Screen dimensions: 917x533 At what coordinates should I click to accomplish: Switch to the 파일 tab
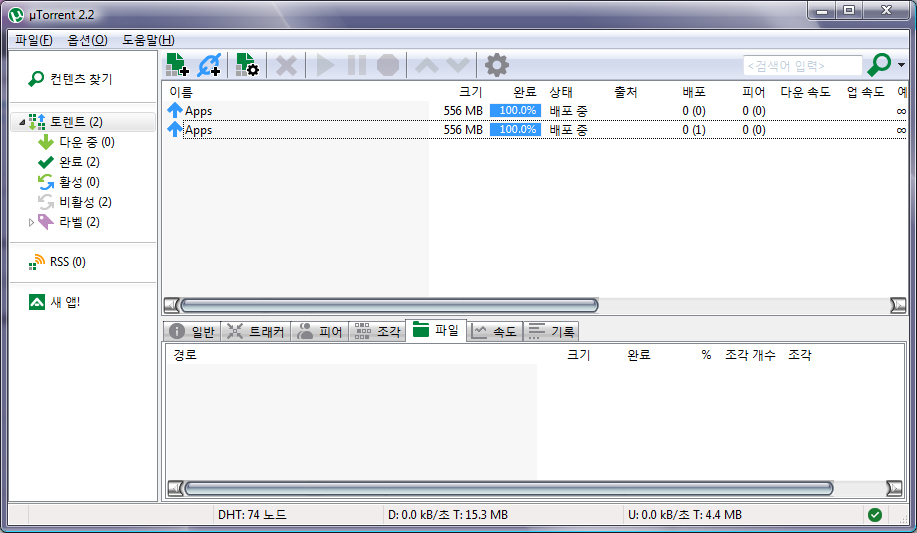pyautogui.click(x=436, y=331)
